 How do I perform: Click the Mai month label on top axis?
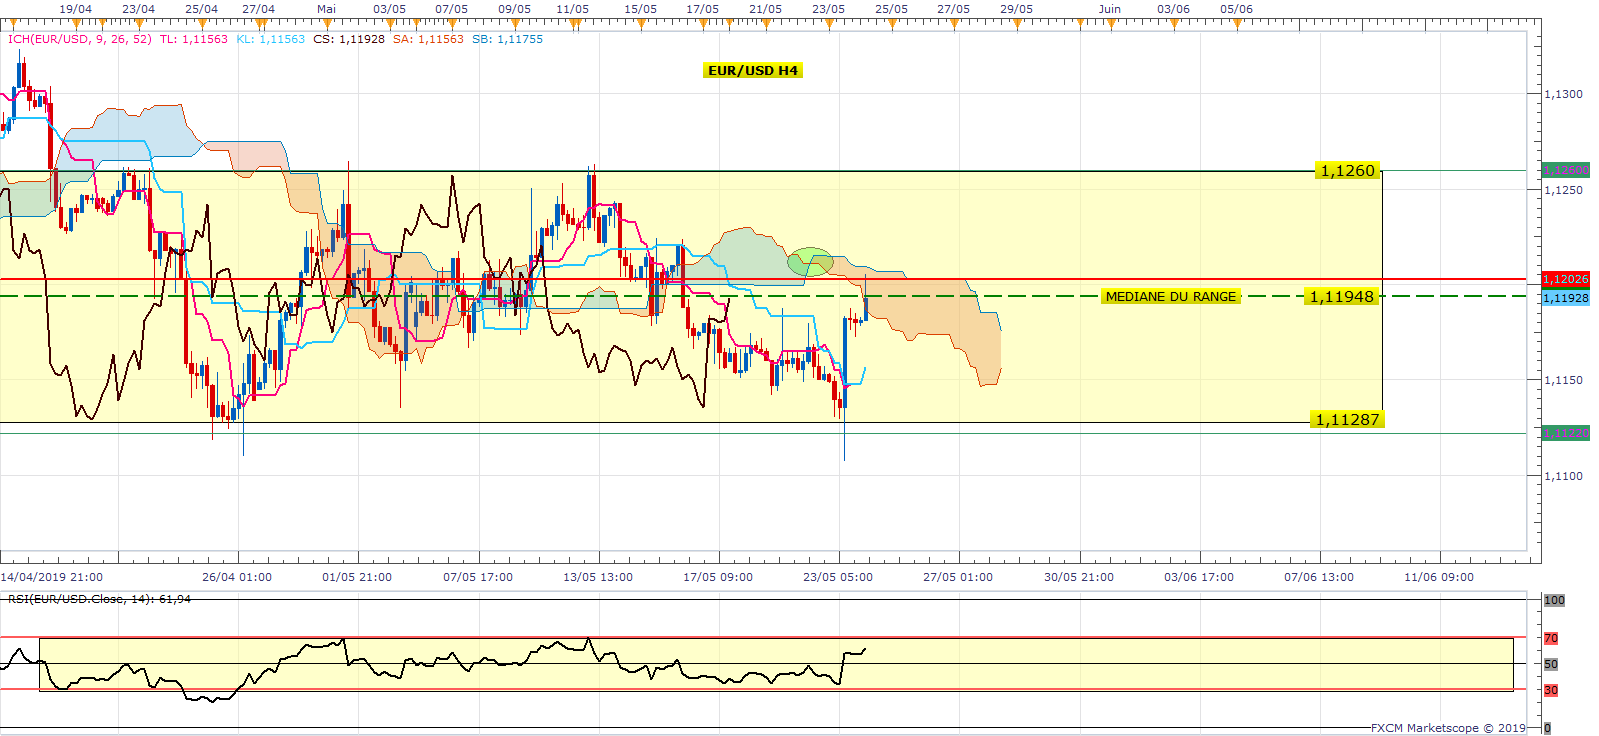tap(326, 9)
